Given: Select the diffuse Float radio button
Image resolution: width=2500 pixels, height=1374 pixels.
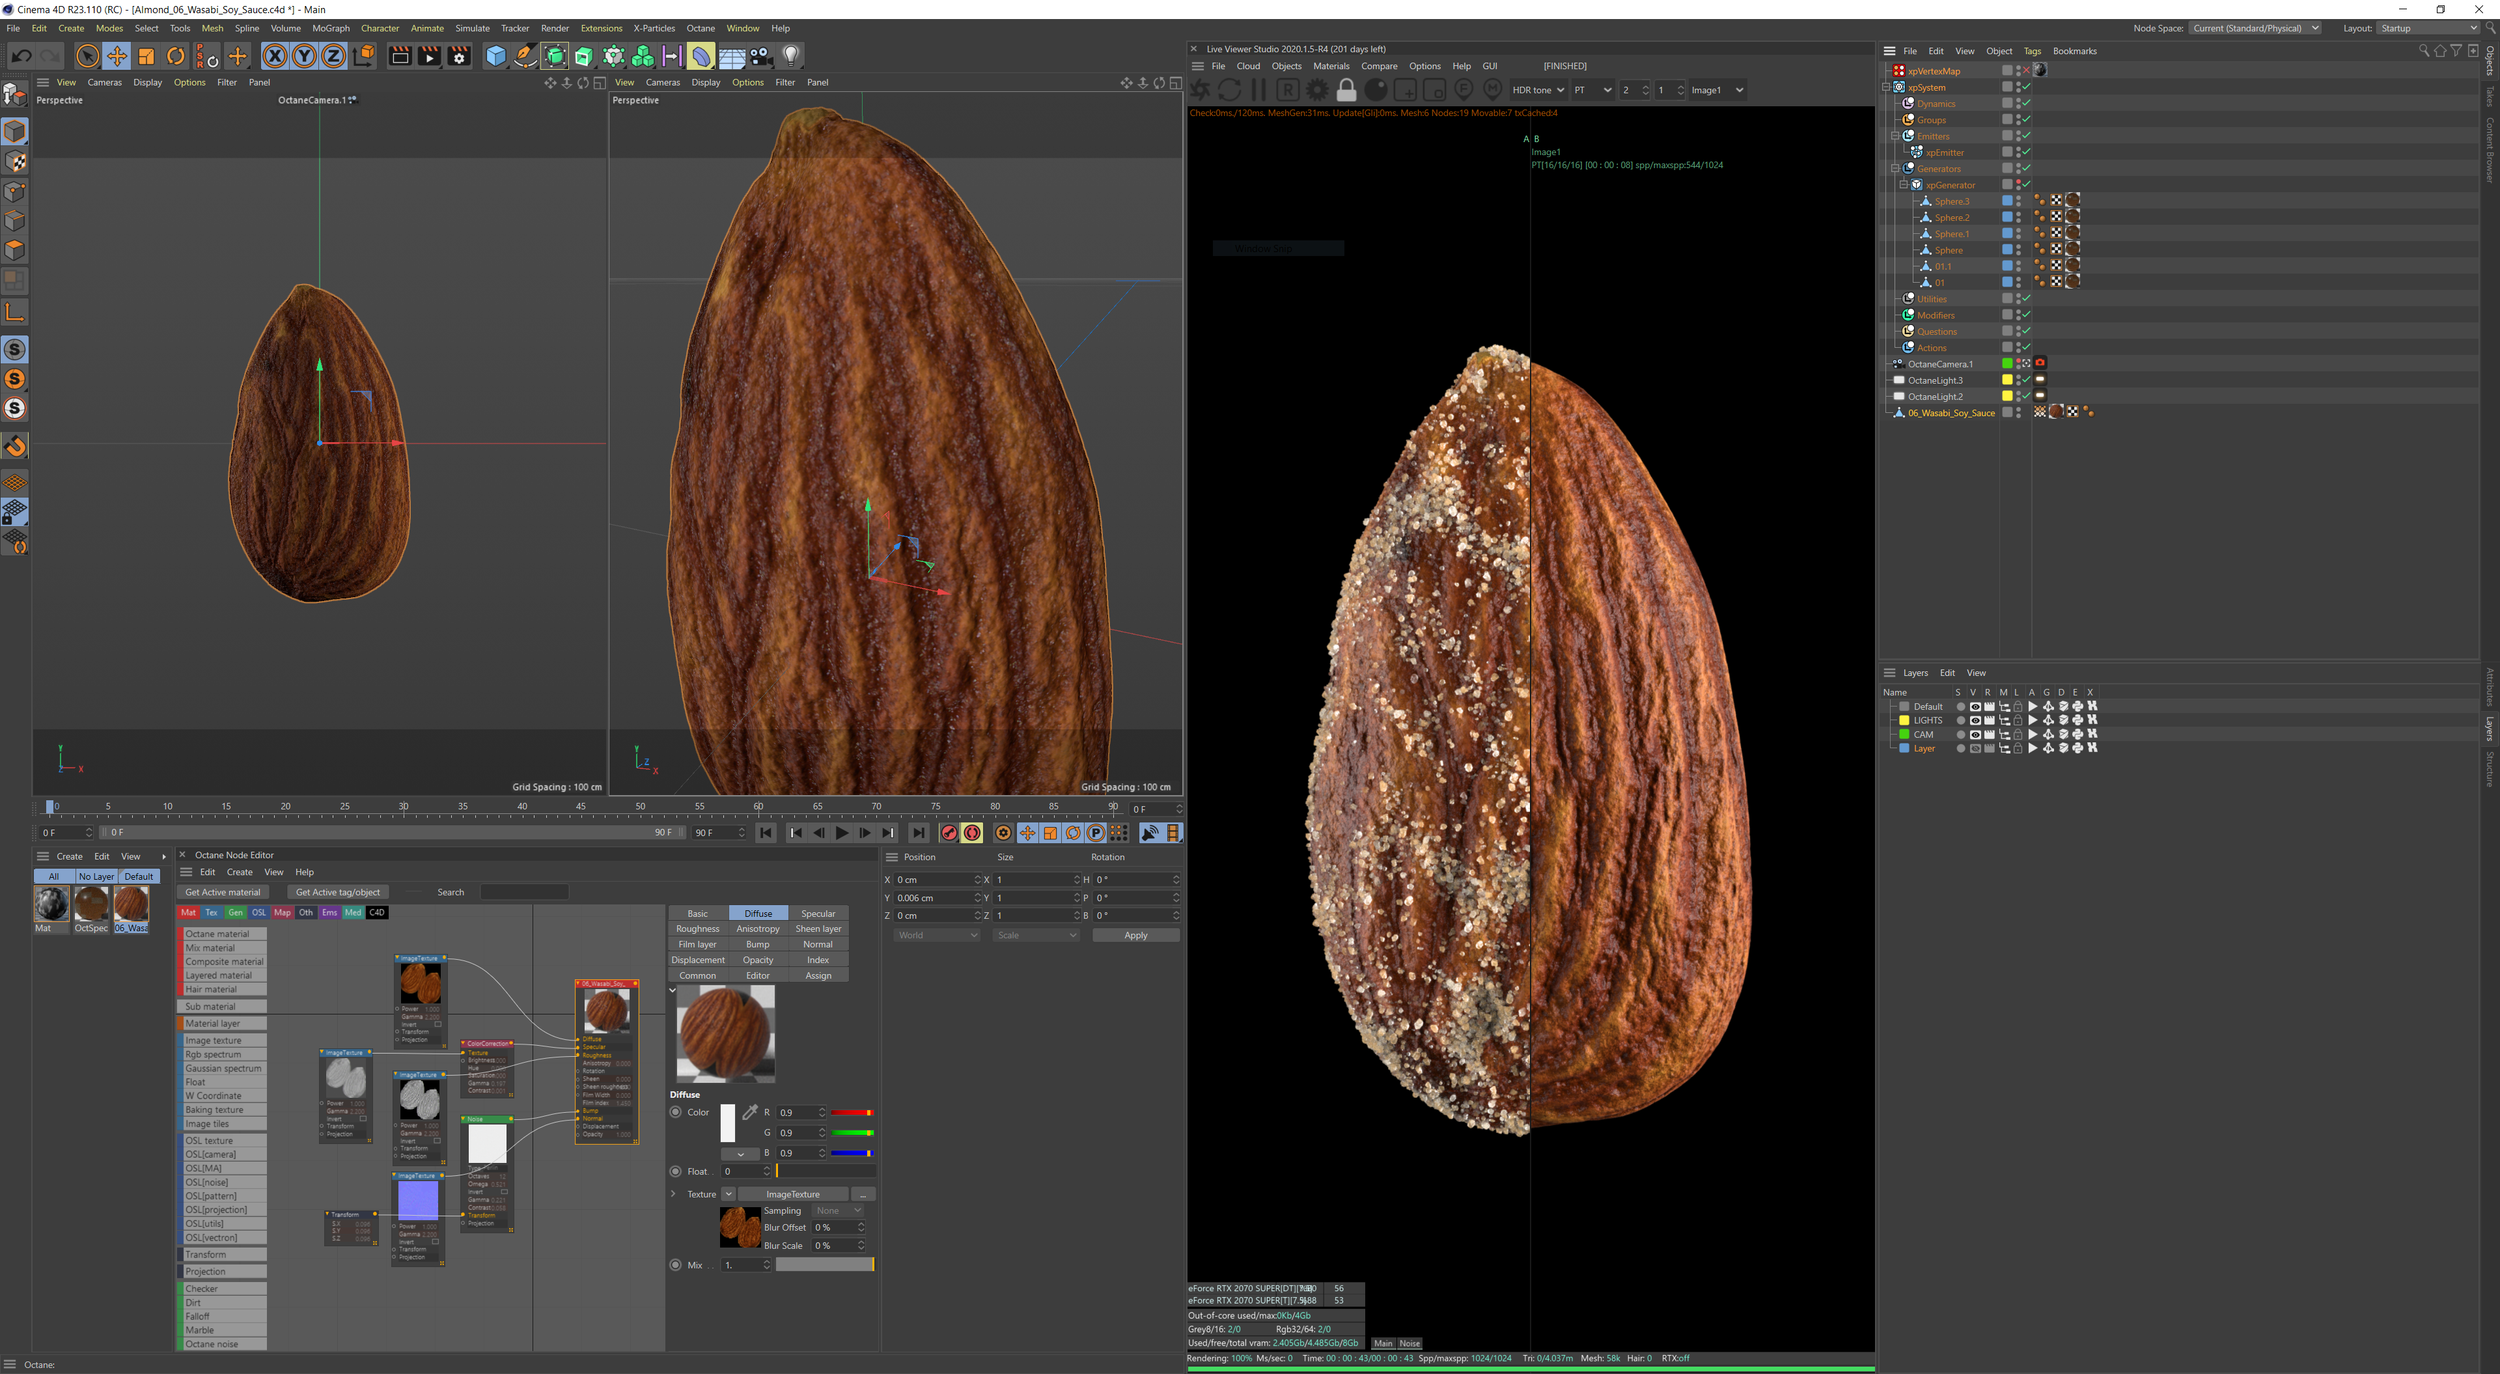Looking at the screenshot, I should click(x=676, y=1171).
